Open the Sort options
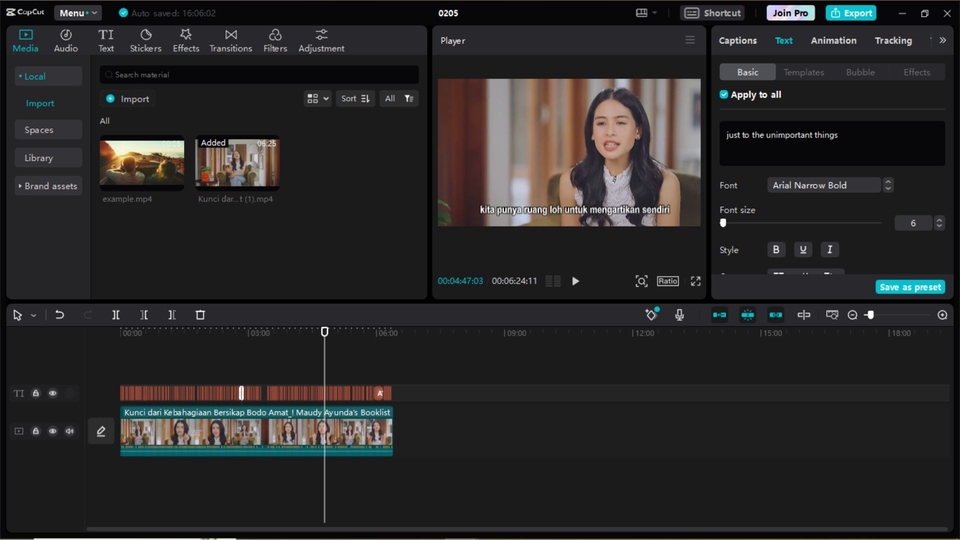Image resolution: width=960 pixels, height=540 pixels. (x=355, y=99)
